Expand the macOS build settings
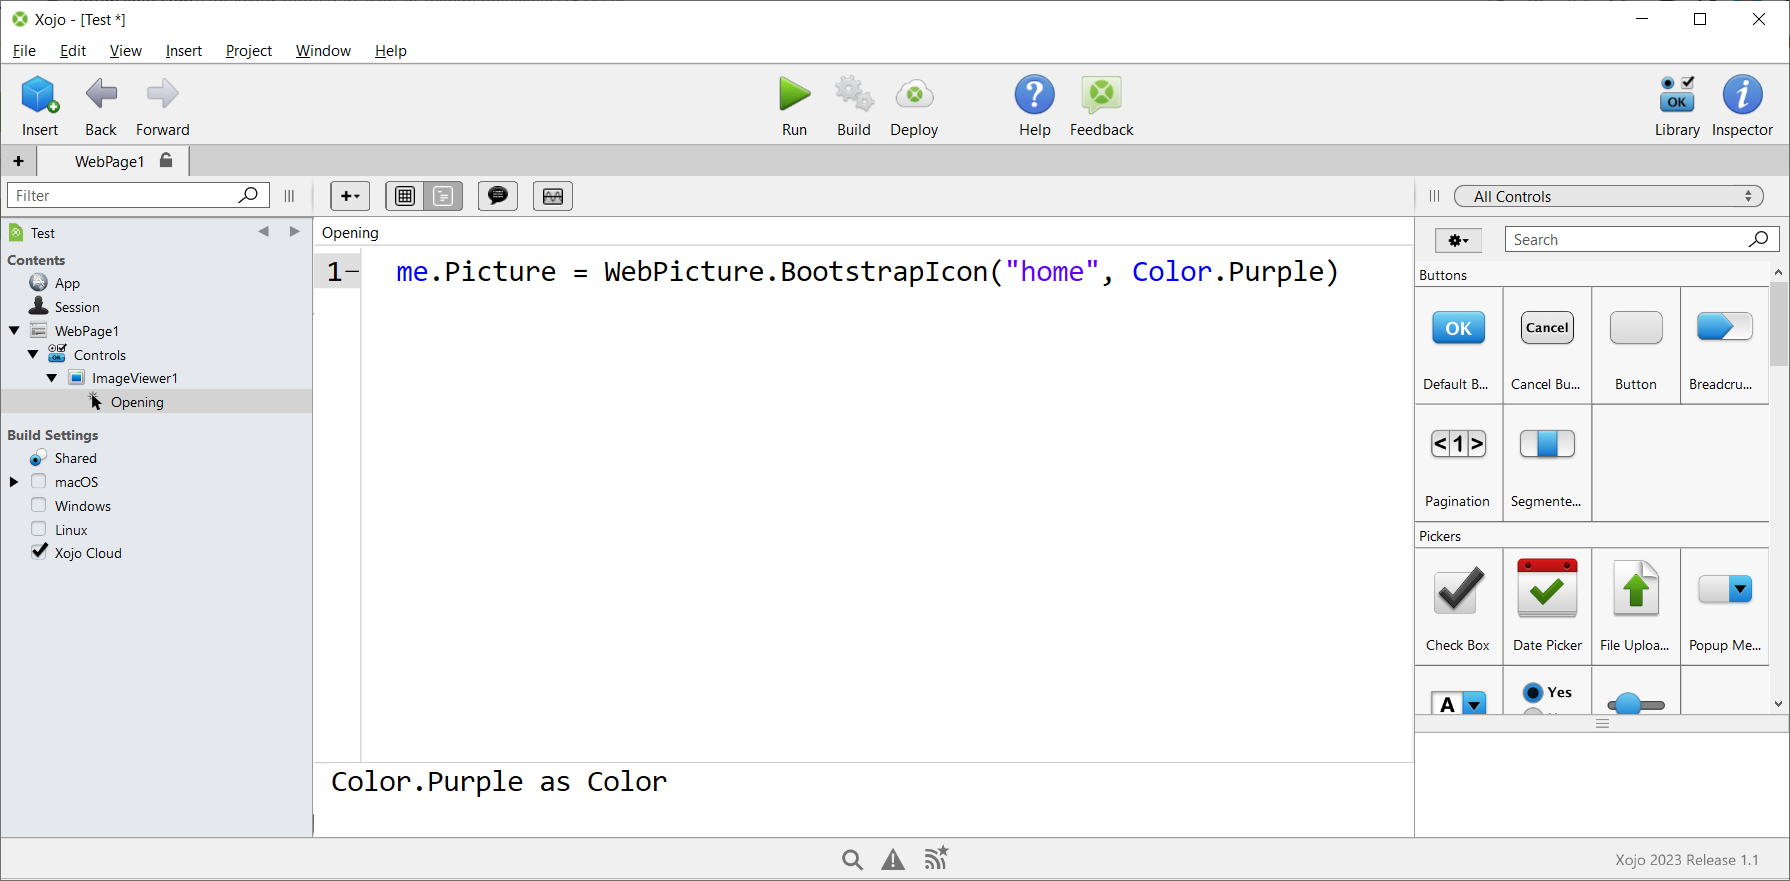 pos(14,482)
